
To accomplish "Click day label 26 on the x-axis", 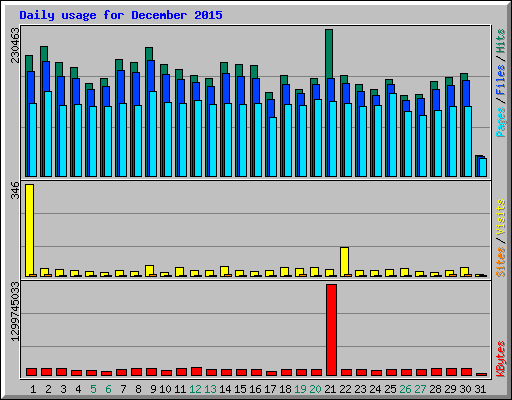I will [405, 389].
